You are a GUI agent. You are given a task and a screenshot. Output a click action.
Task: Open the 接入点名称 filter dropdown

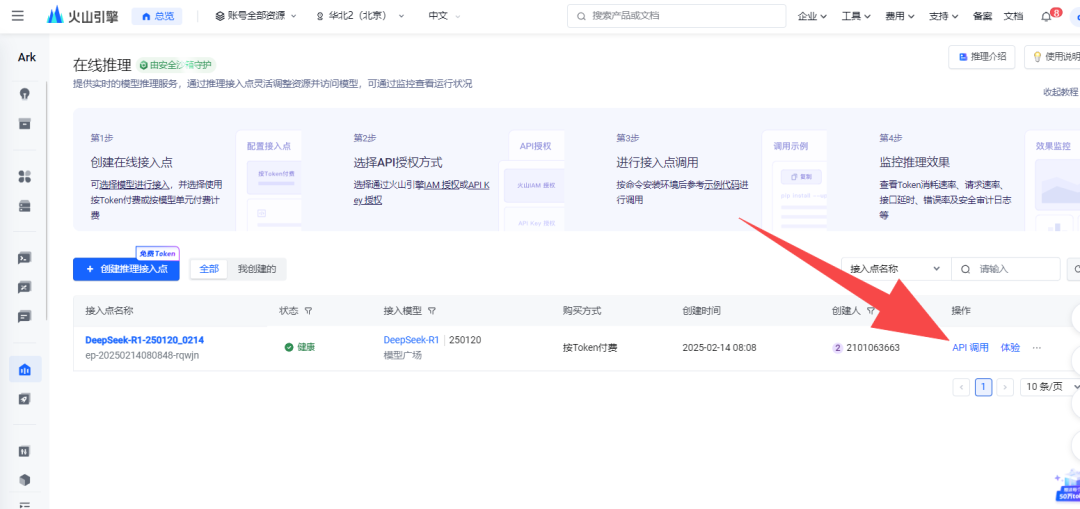click(896, 269)
